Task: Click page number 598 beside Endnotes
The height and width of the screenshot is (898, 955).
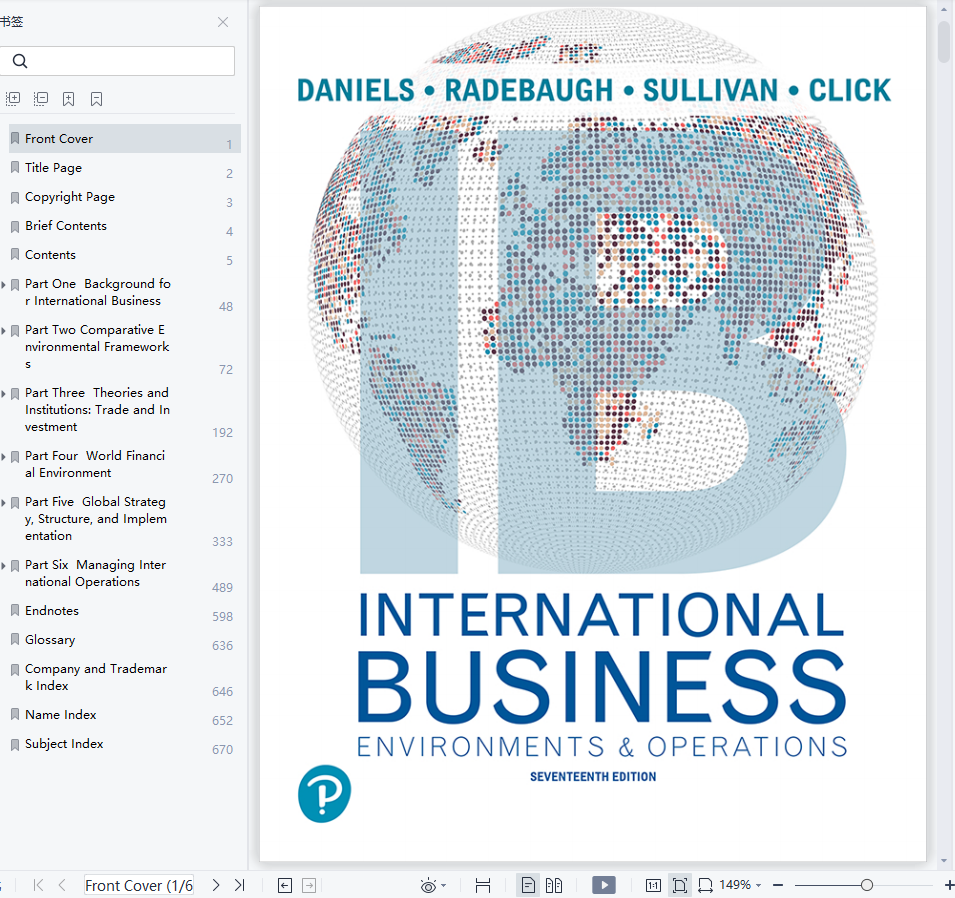Action: (x=222, y=617)
